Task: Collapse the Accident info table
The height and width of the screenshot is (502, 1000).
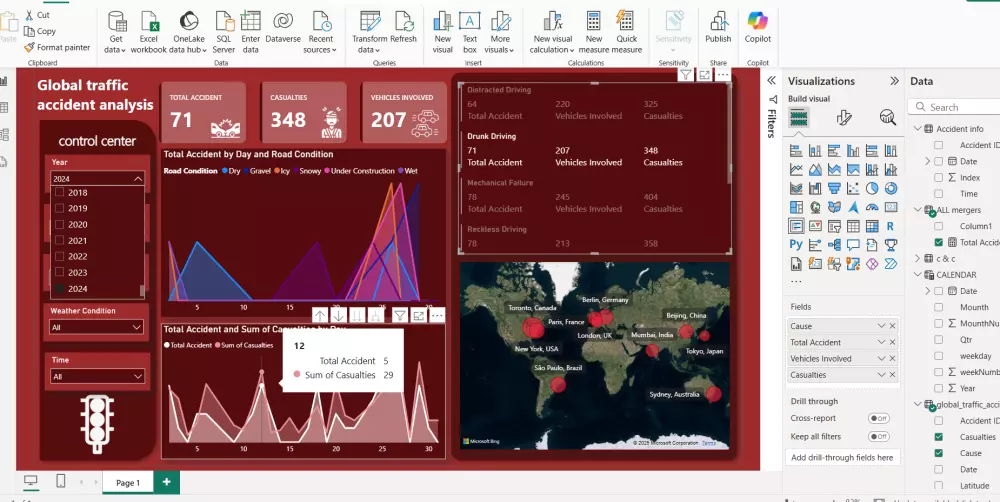Action: (918, 129)
